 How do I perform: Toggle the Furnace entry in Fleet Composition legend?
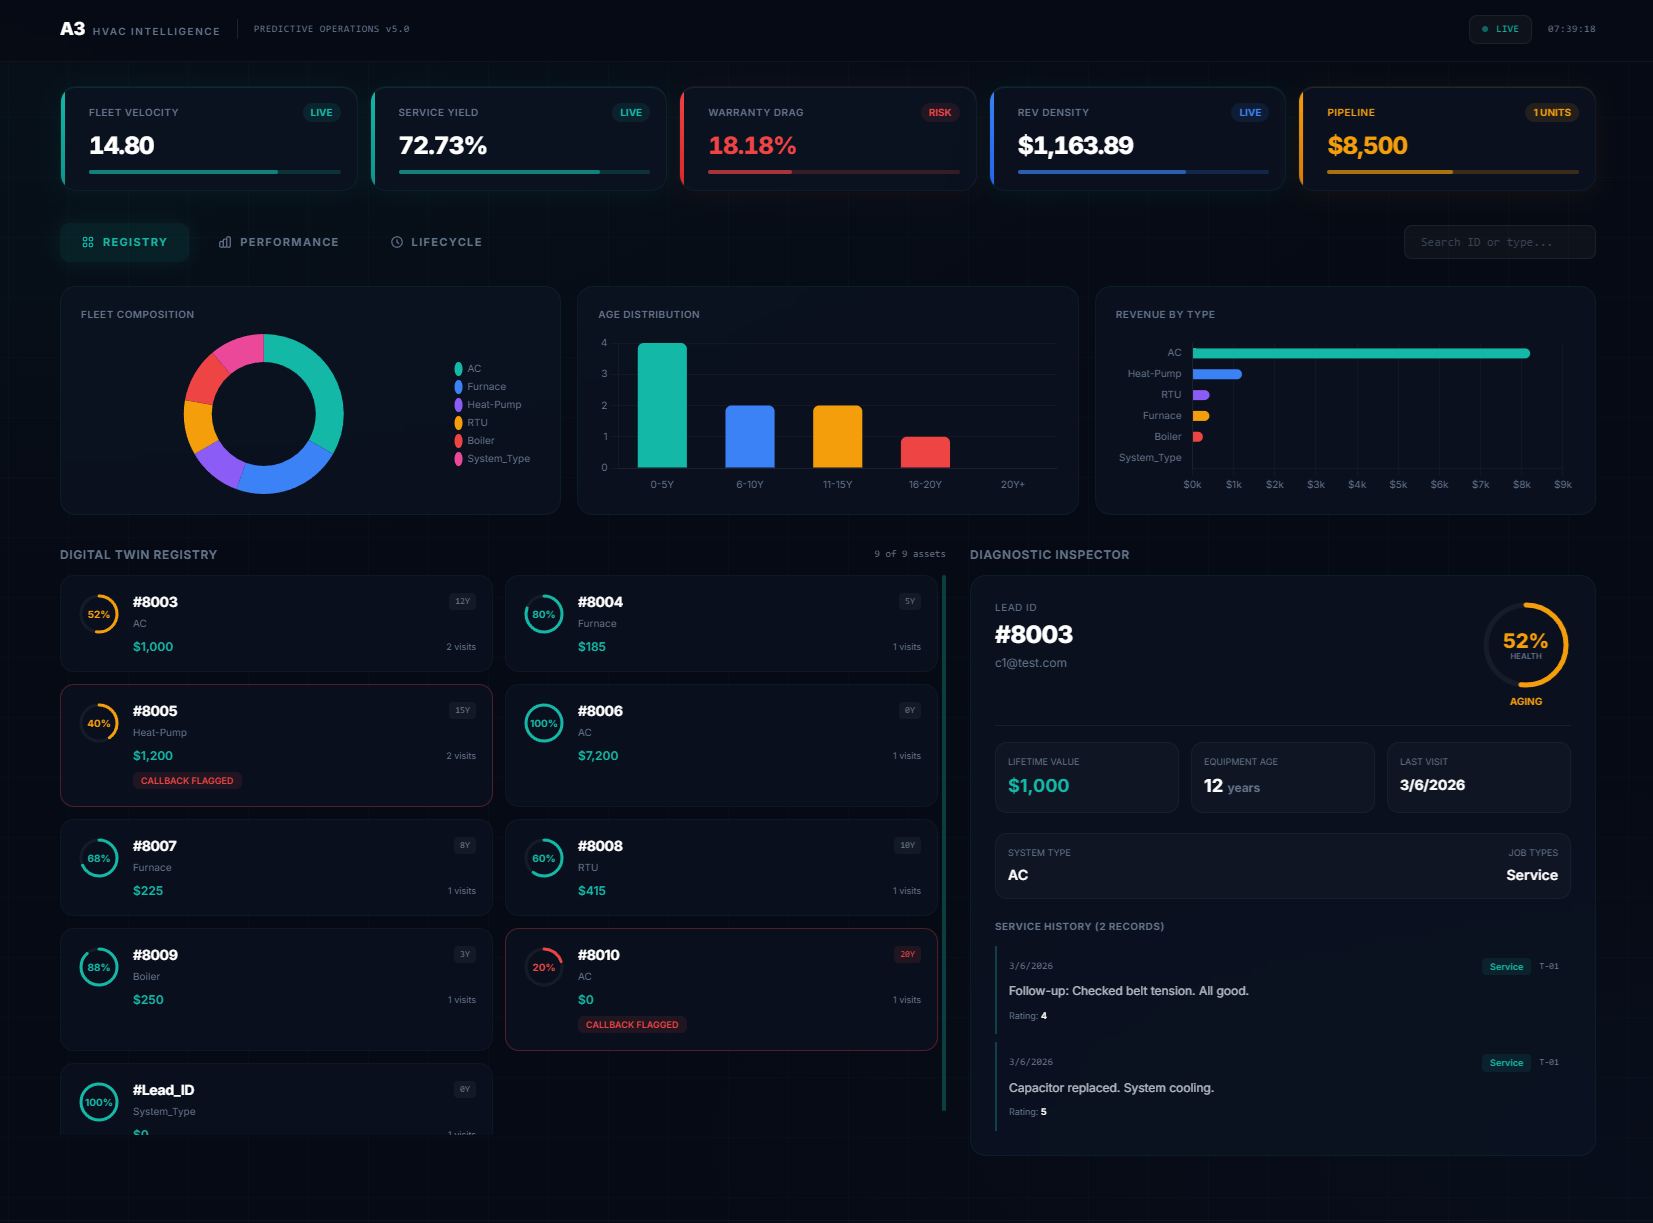coord(484,386)
